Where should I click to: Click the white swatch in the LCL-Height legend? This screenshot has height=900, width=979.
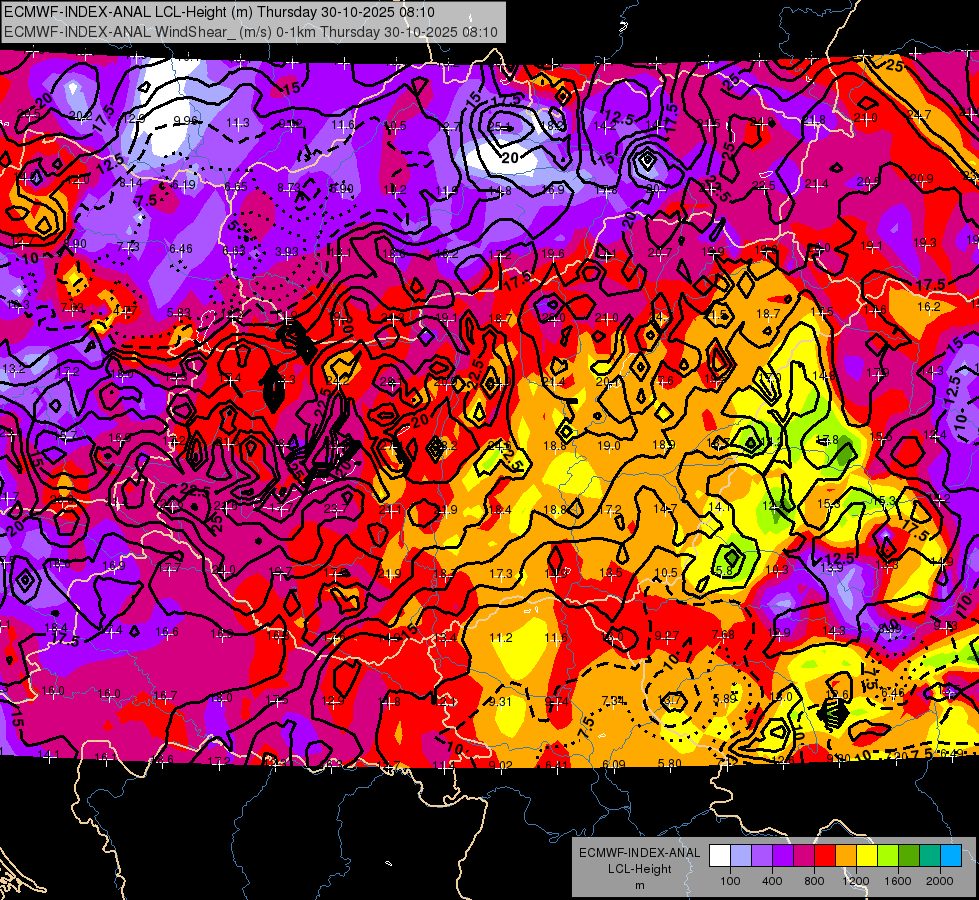click(x=720, y=856)
